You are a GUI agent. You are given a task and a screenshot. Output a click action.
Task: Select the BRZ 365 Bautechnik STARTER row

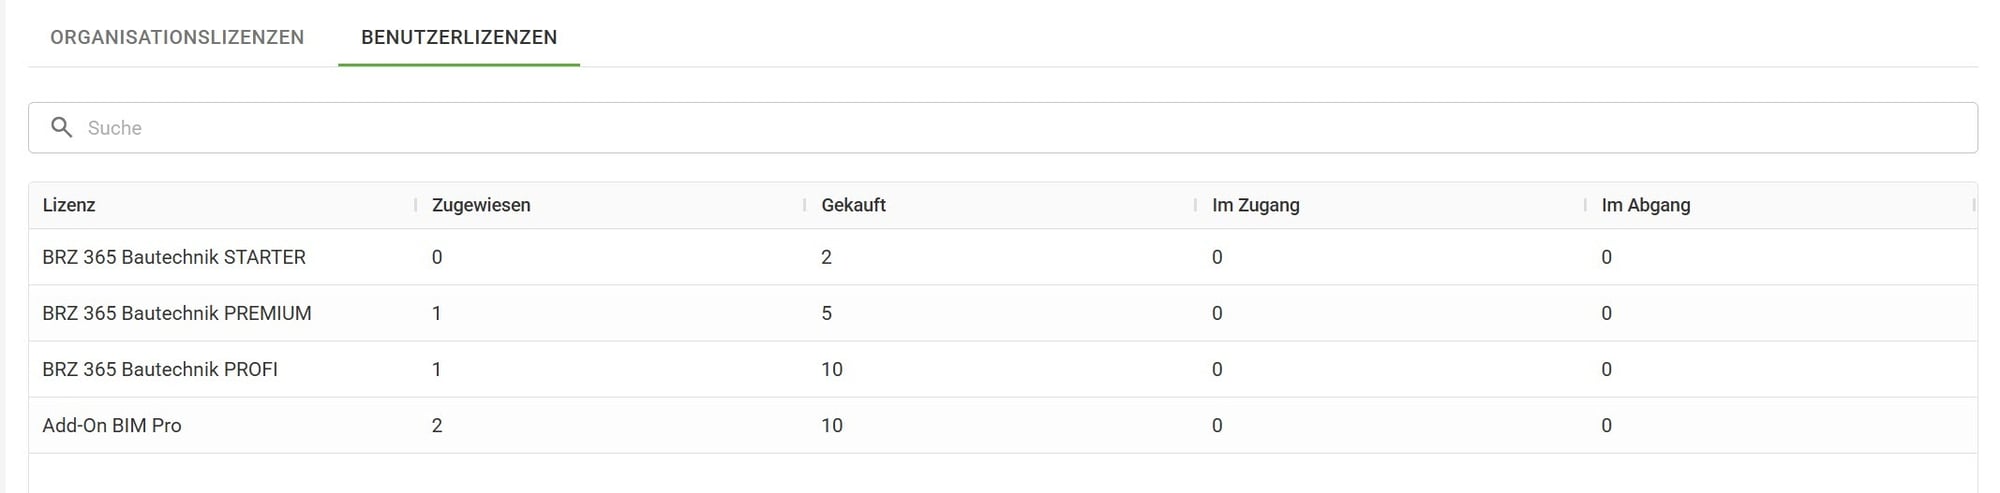pos(1003,257)
